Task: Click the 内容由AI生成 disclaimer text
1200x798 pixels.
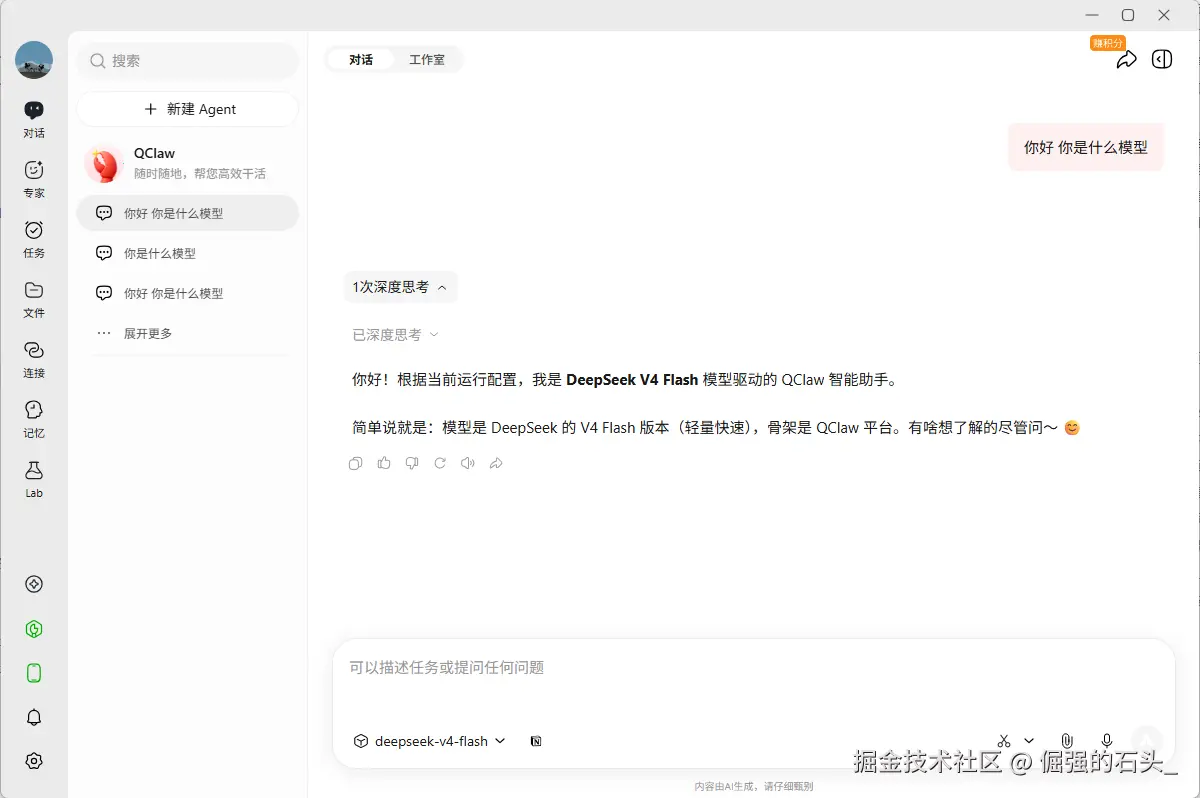Action: 754,786
